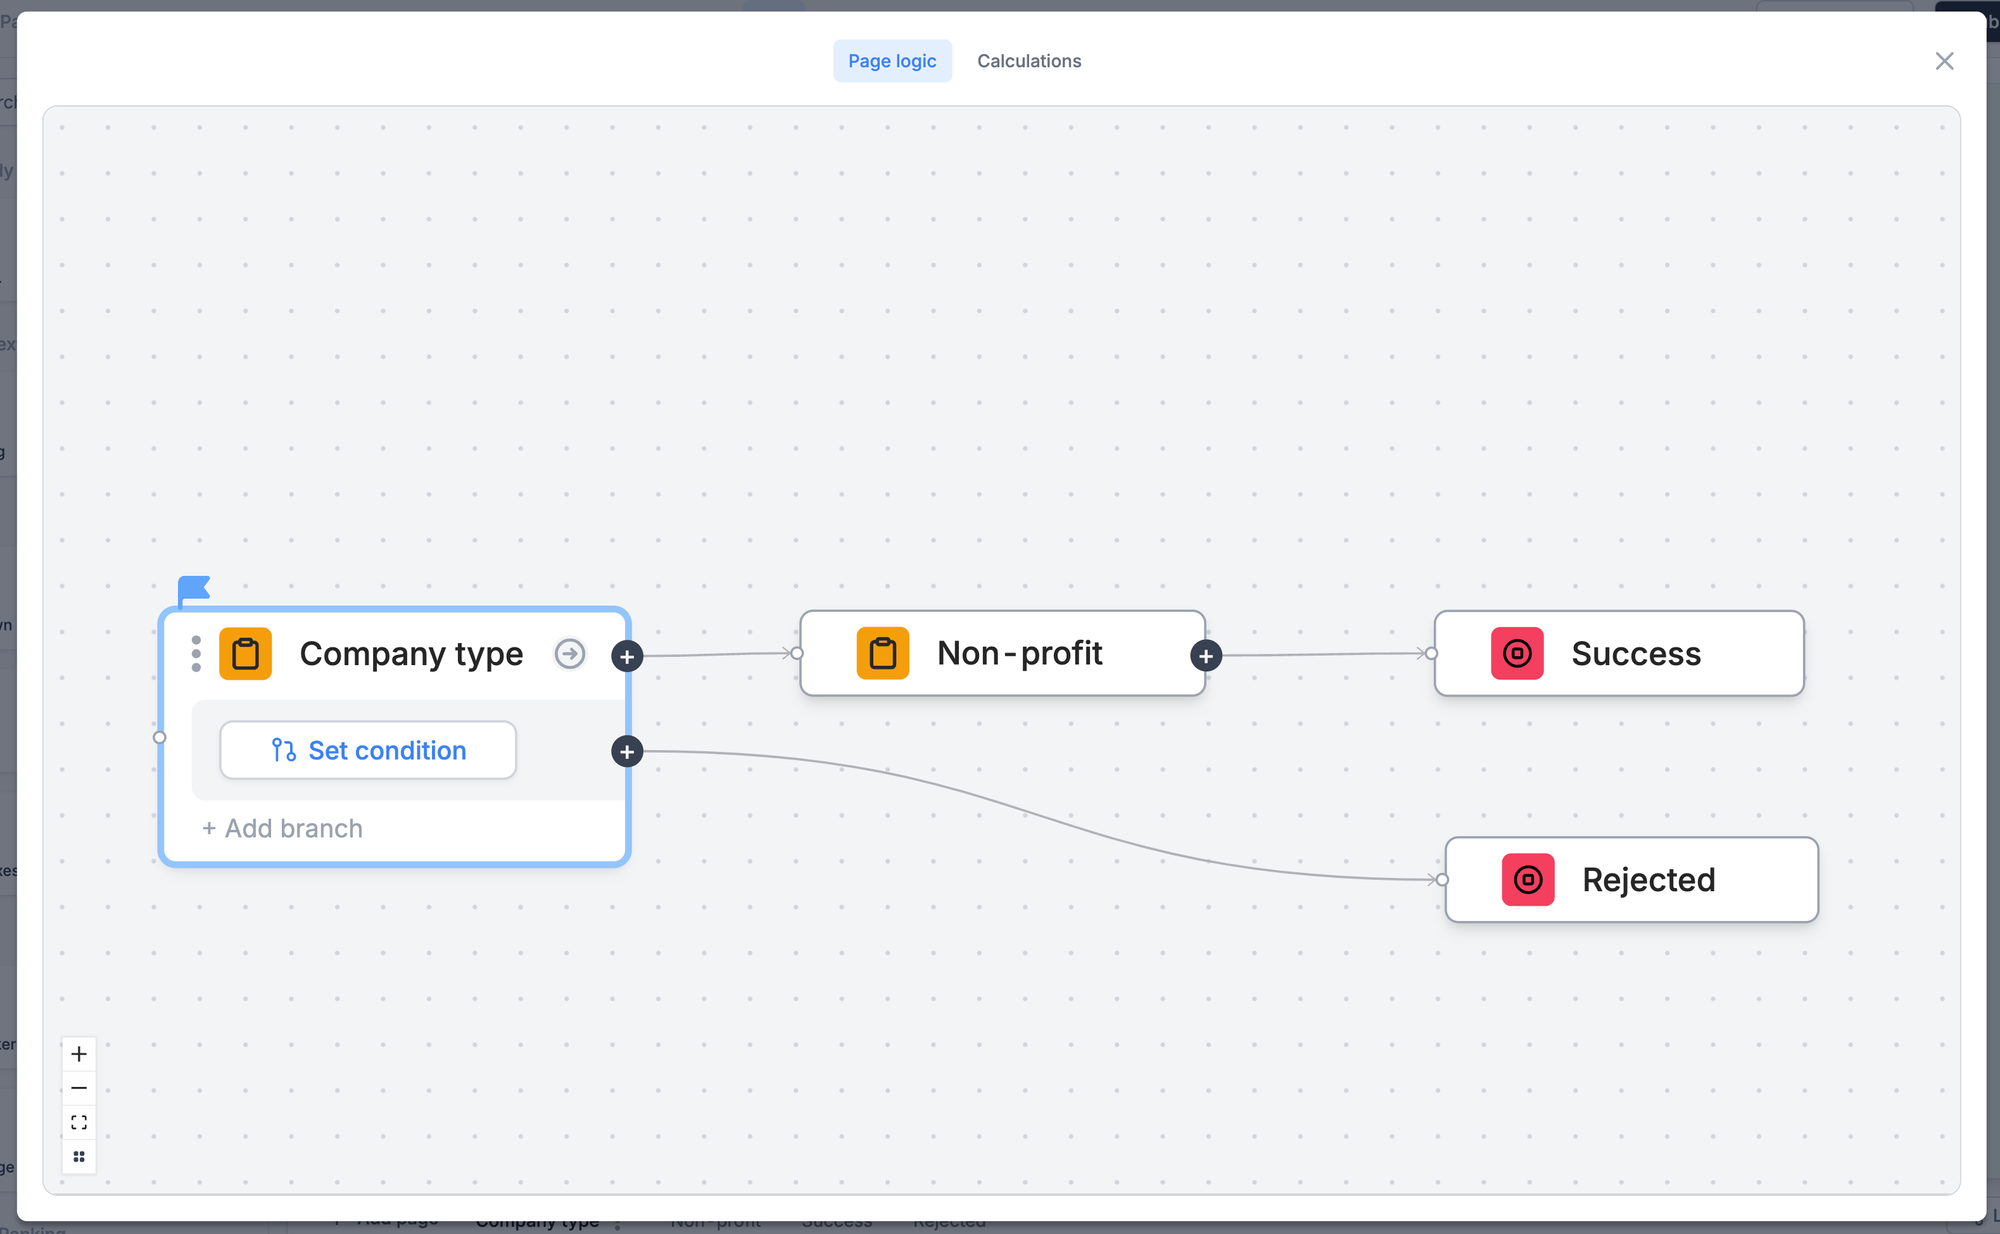Select the Page logic tab
This screenshot has height=1234, width=2000.
[890, 60]
